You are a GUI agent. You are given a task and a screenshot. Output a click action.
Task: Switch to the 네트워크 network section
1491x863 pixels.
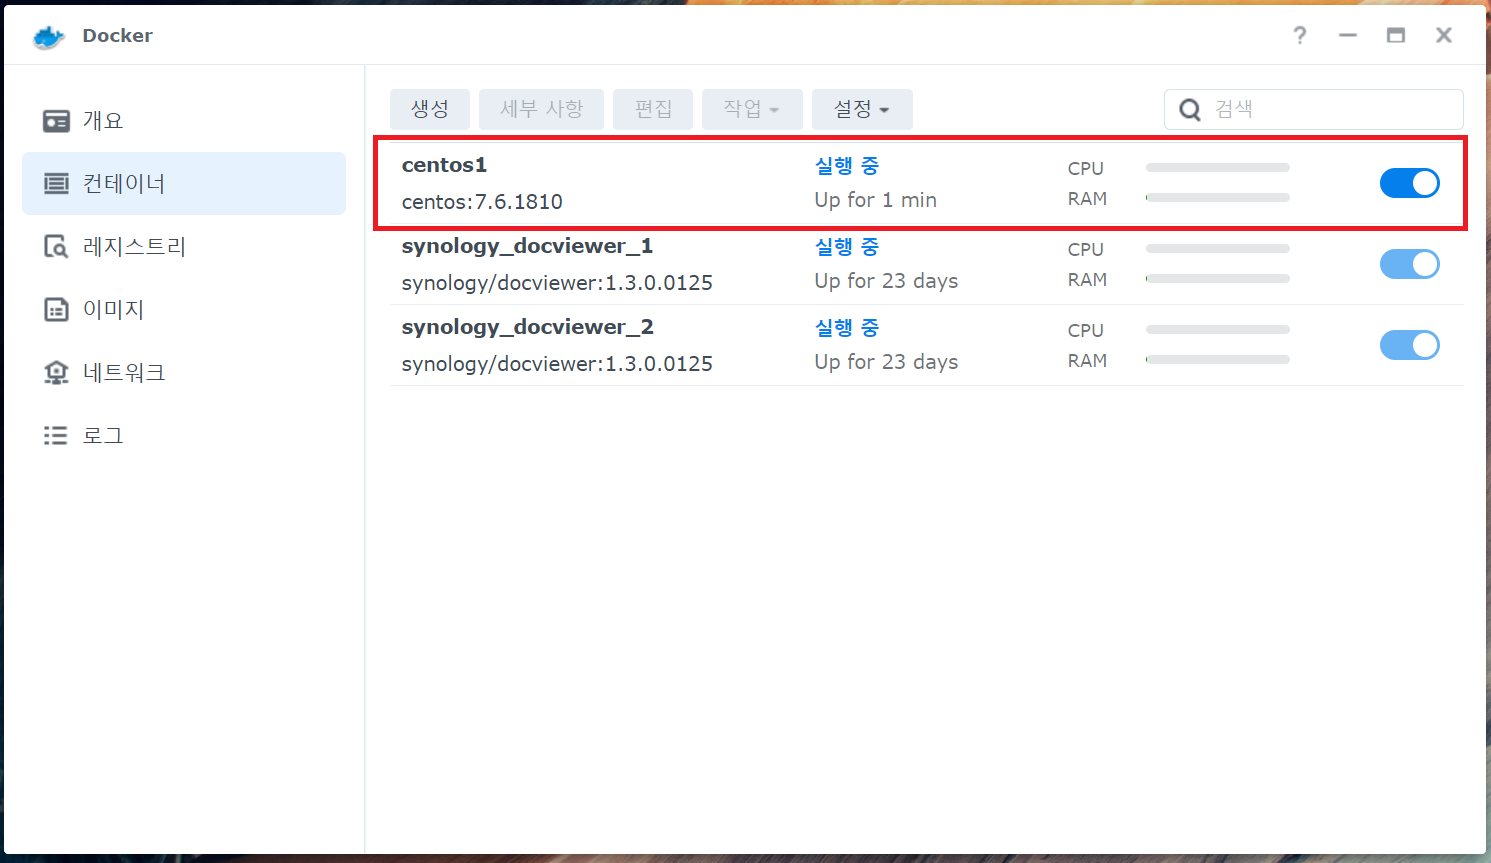184,373
